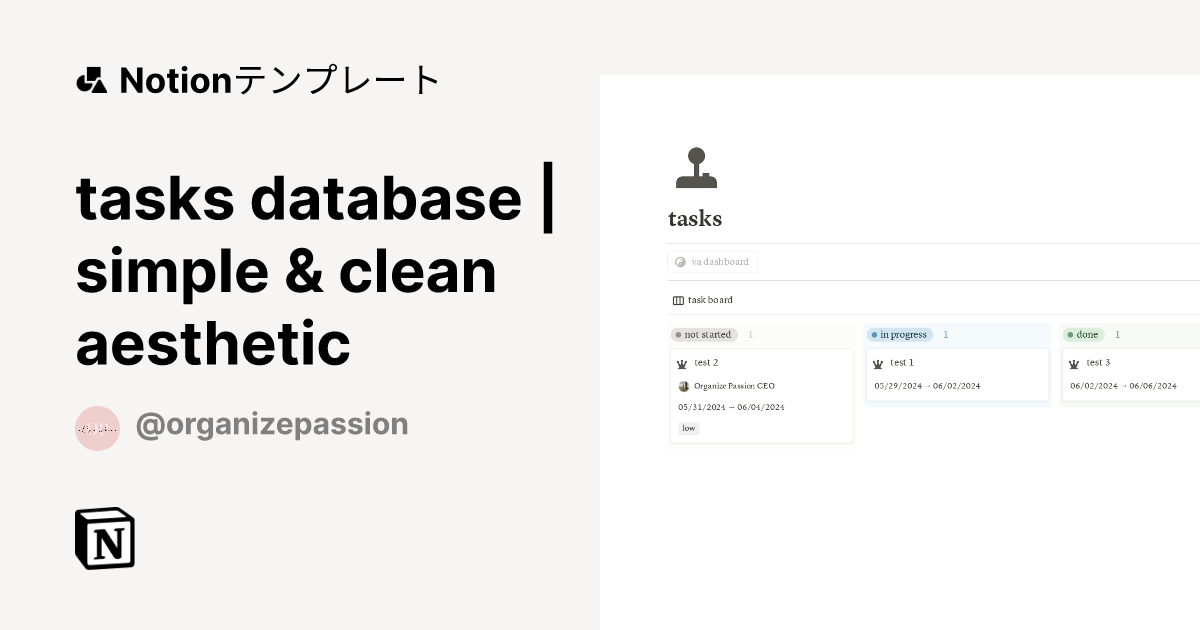Click the crown icon beside test 1
1200x630 pixels.
pos(879,363)
